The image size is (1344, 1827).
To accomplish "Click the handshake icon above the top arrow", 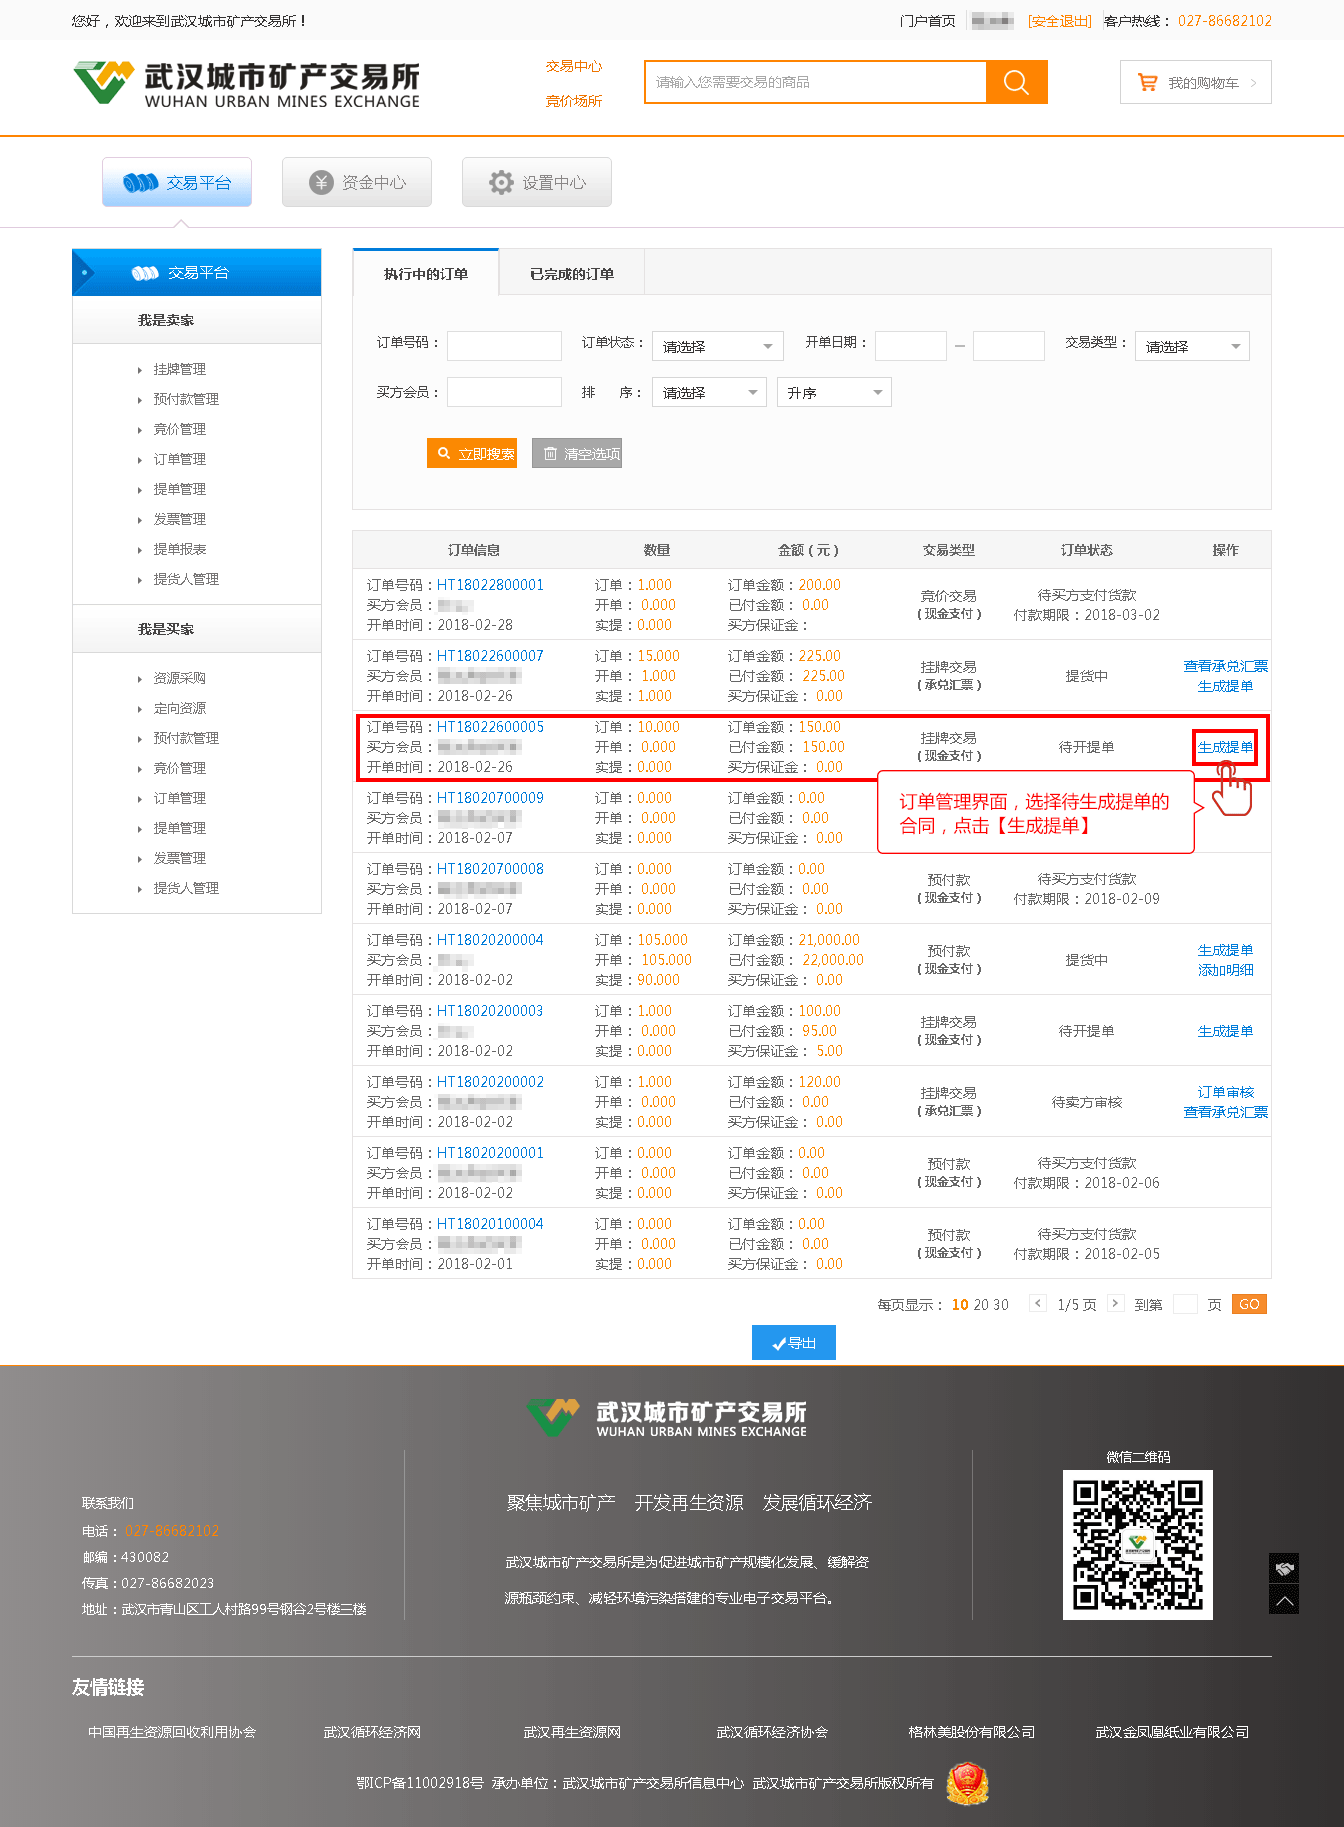I will (x=1284, y=1568).
